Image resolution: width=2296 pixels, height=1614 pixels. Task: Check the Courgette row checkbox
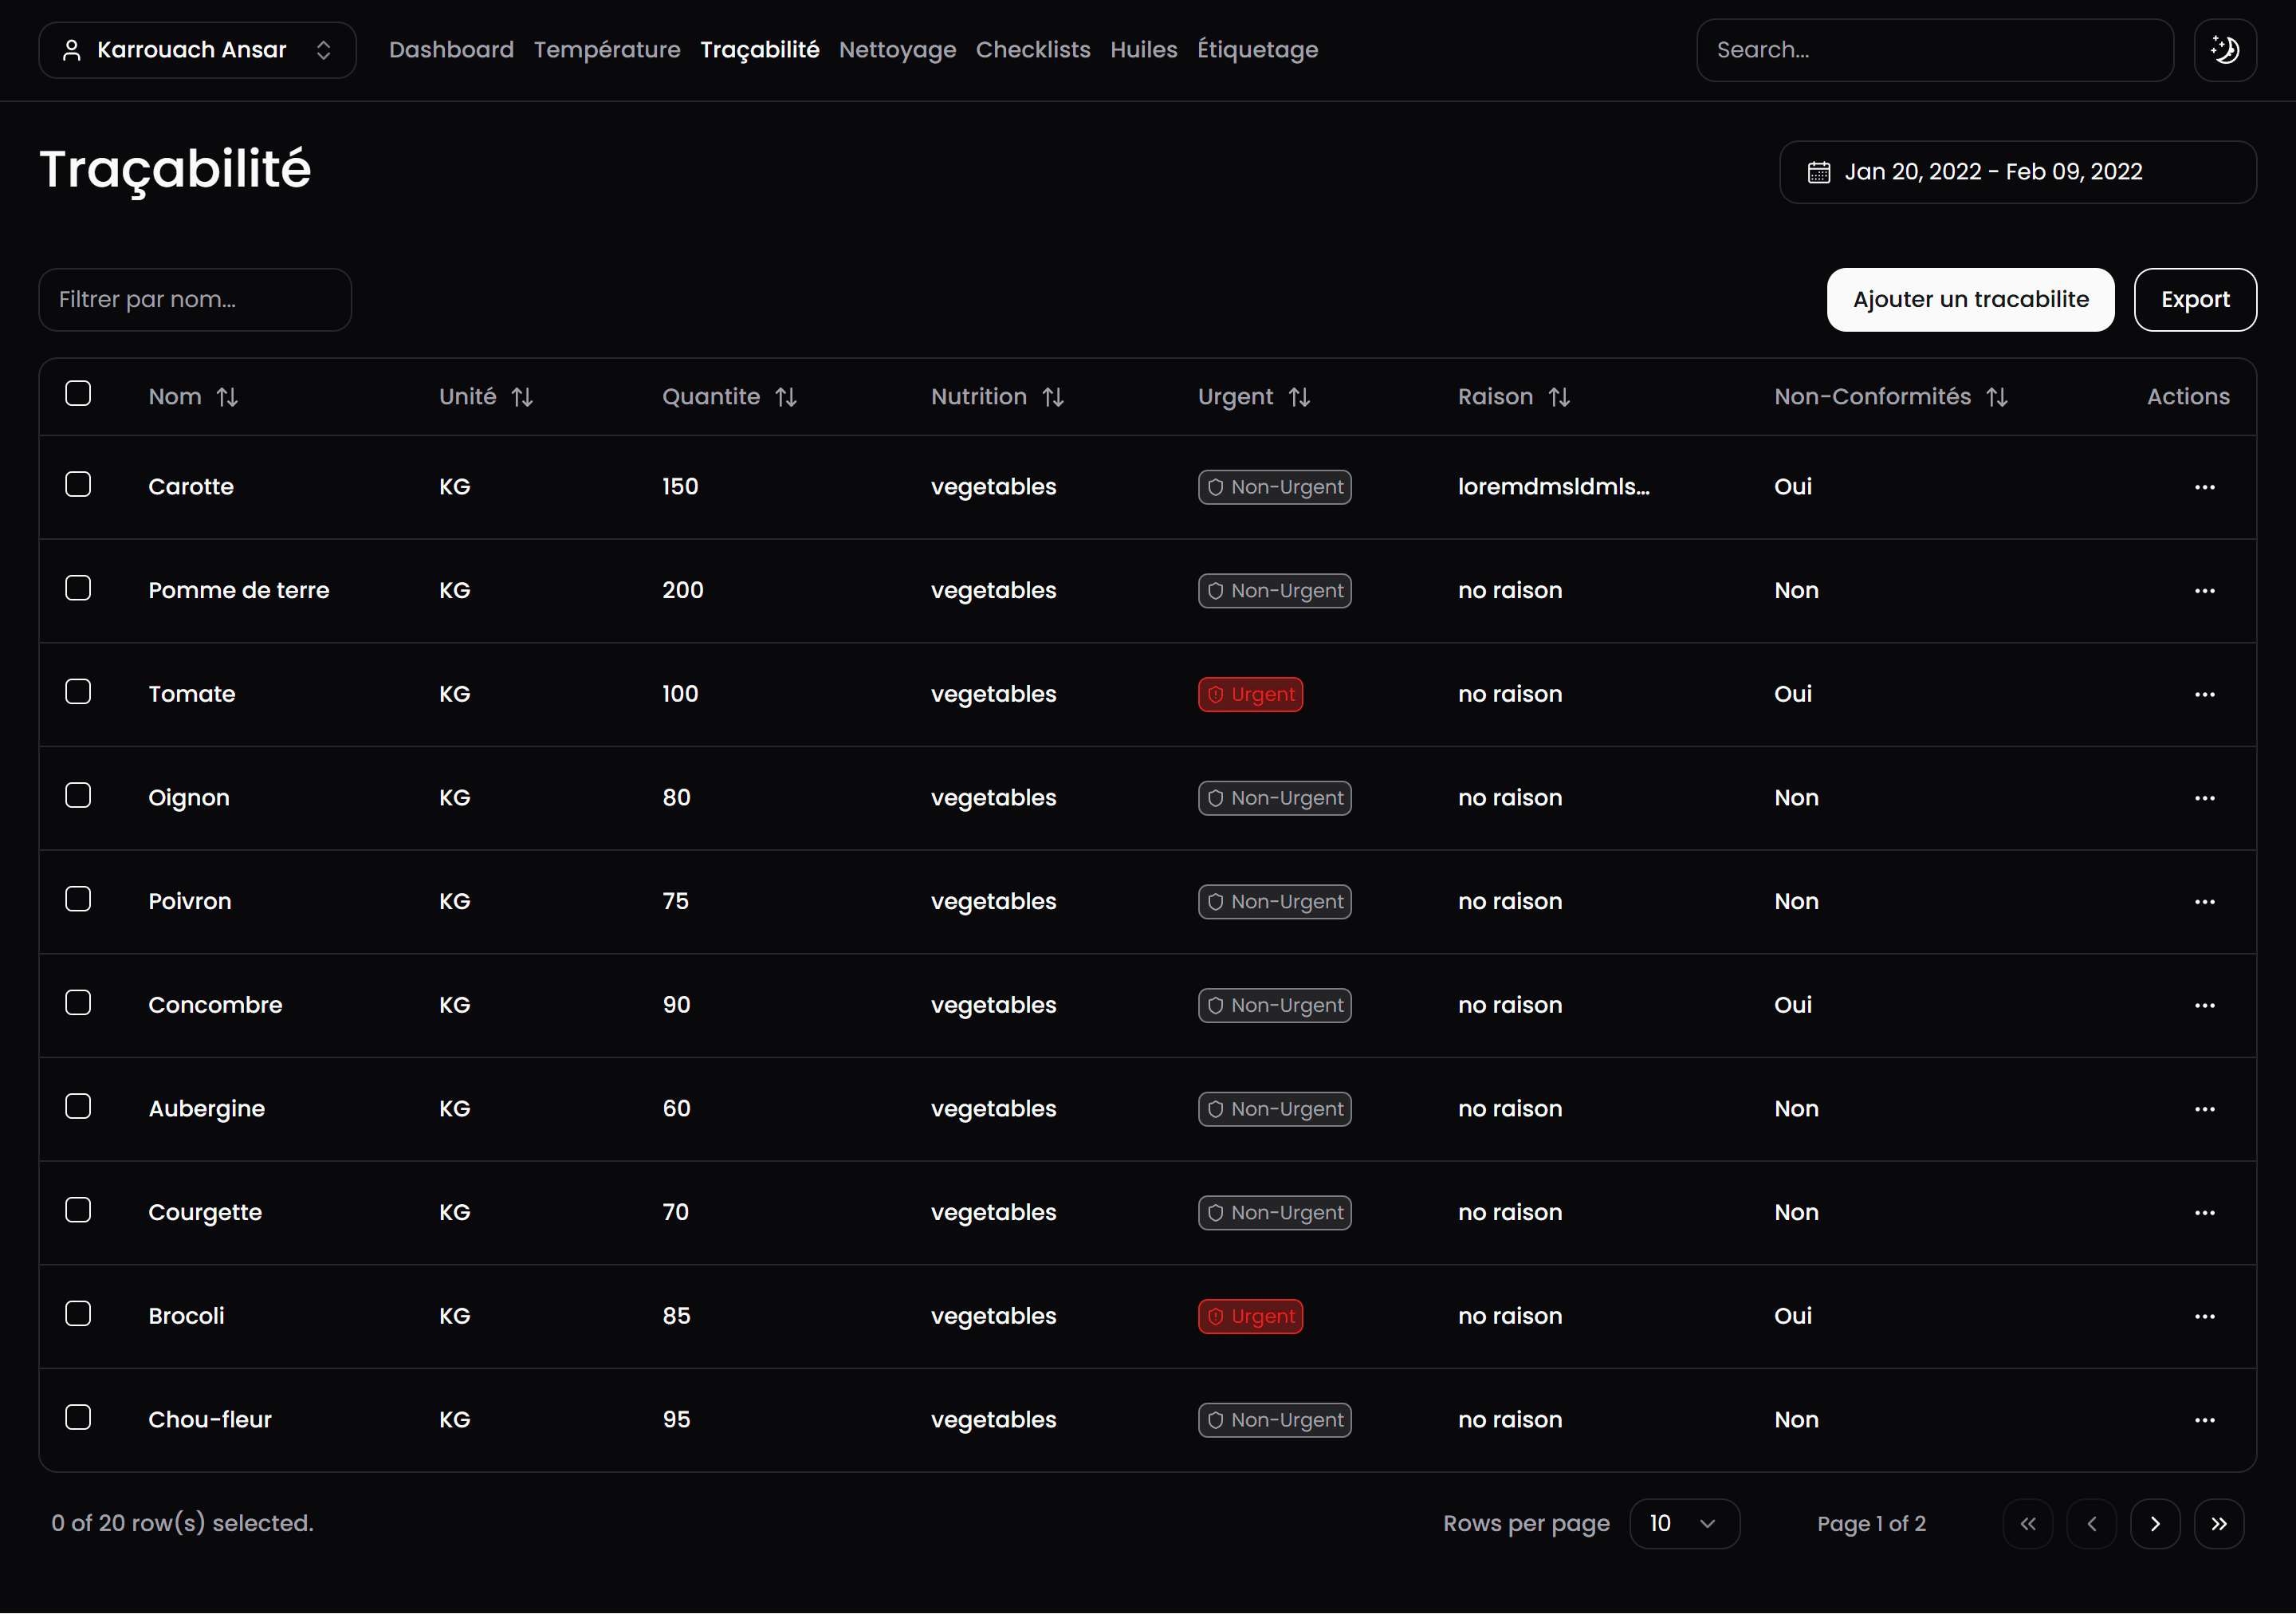(78, 1210)
